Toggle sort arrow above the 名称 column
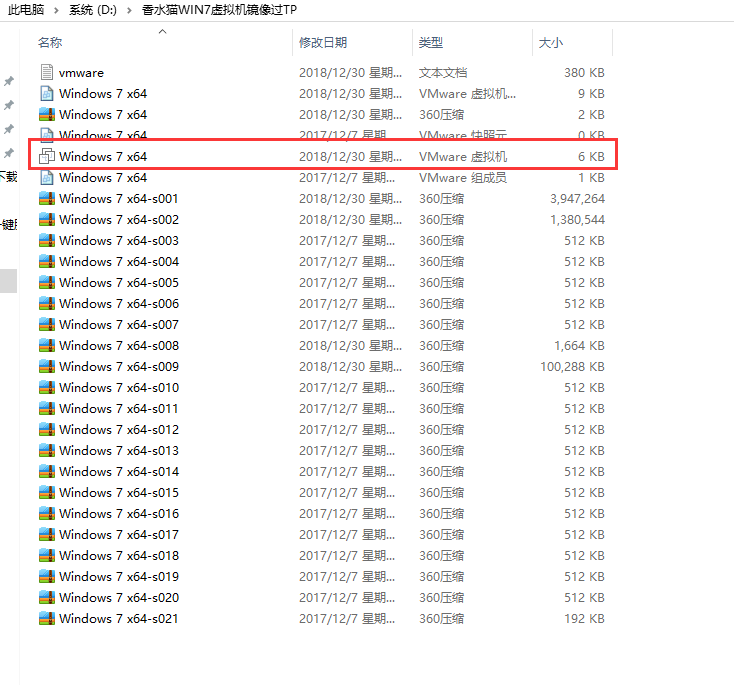Image resolution: width=734 pixels, height=685 pixels. point(163,32)
